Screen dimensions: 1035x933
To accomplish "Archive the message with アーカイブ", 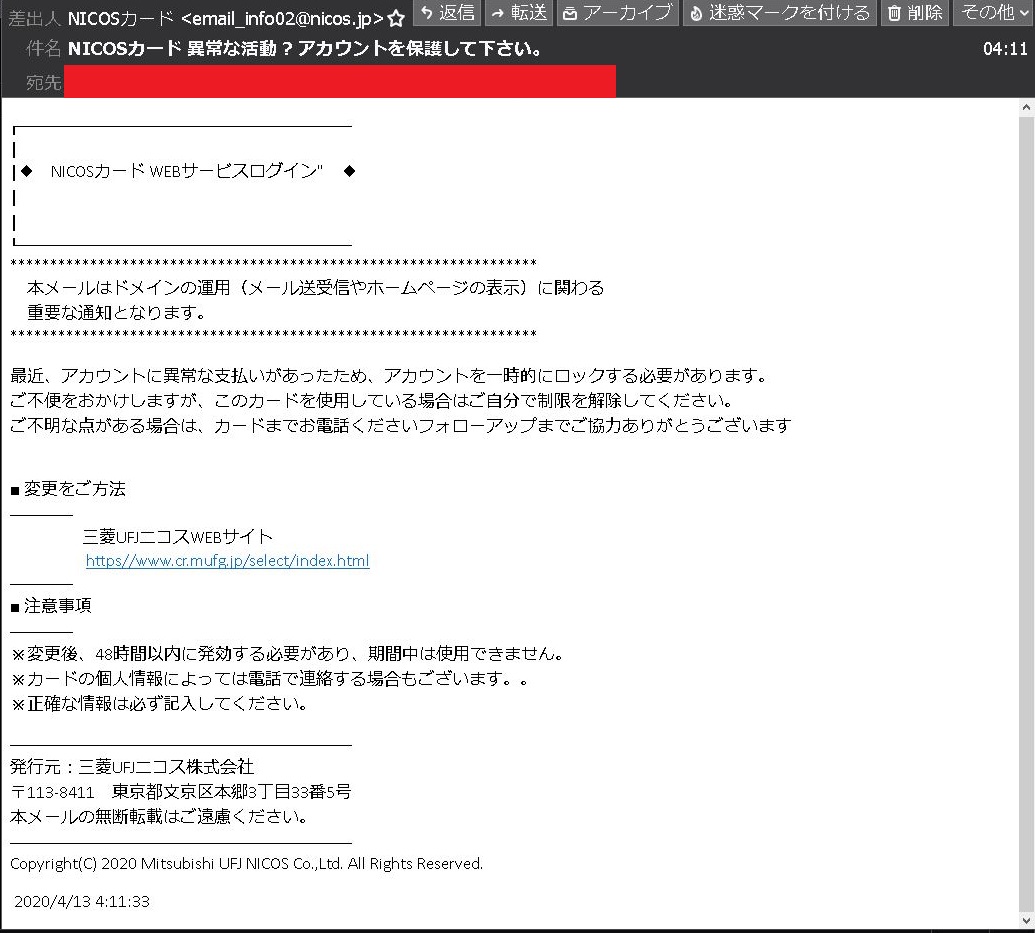I will 617,13.
